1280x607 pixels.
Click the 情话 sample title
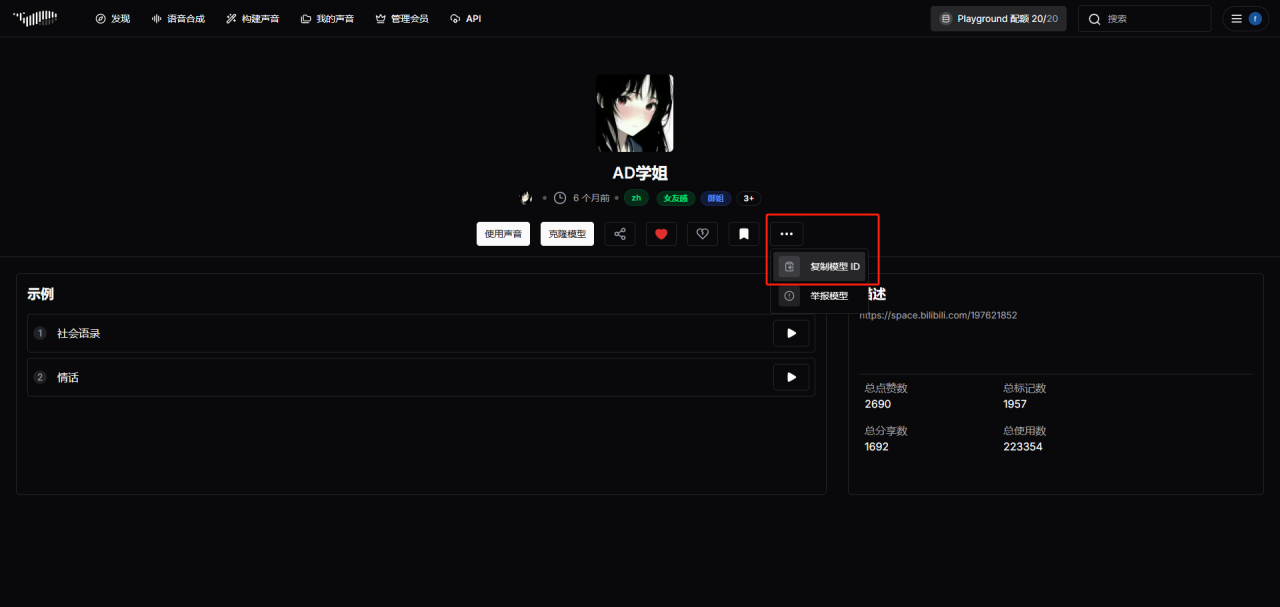[68, 378]
